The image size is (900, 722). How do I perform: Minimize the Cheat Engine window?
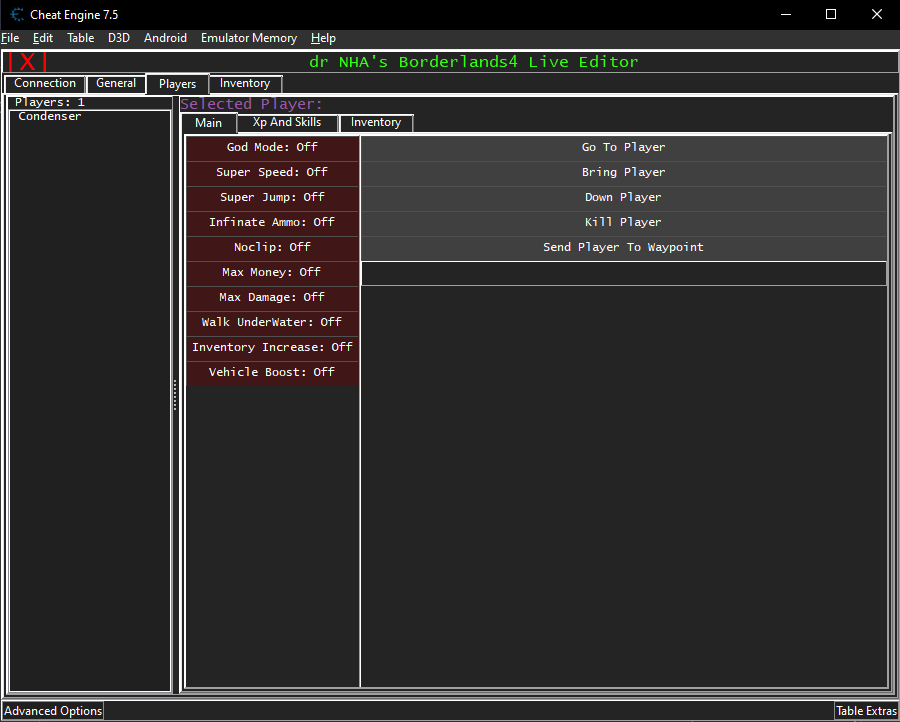pyautogui.click(x=786, y=14)
